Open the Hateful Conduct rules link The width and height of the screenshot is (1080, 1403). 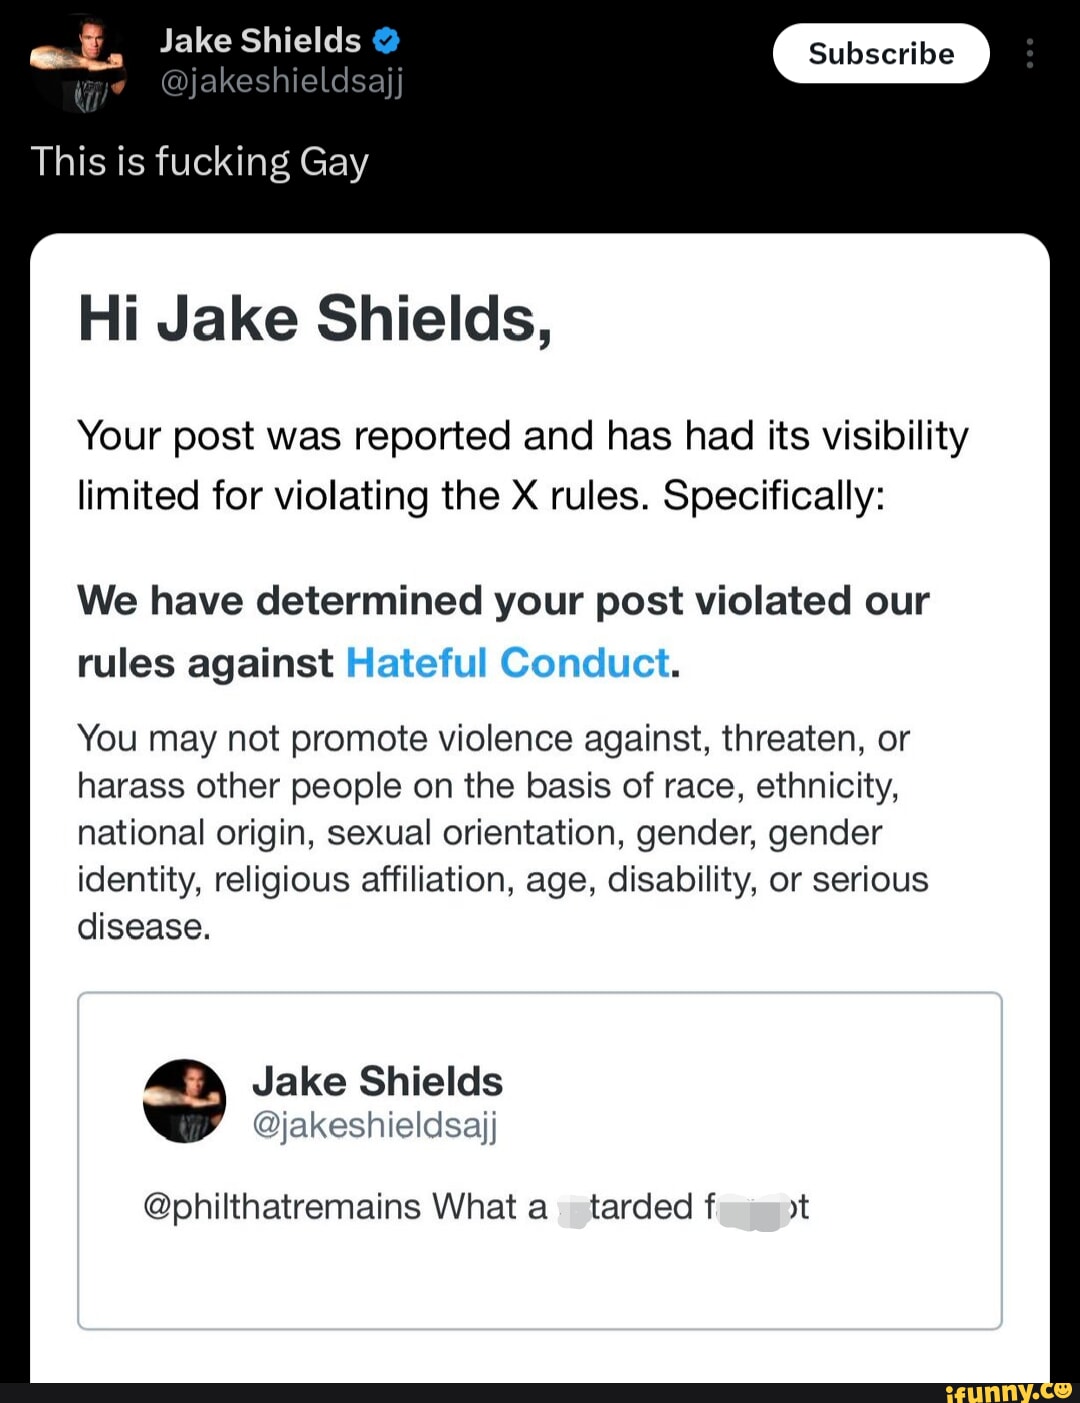508,662
